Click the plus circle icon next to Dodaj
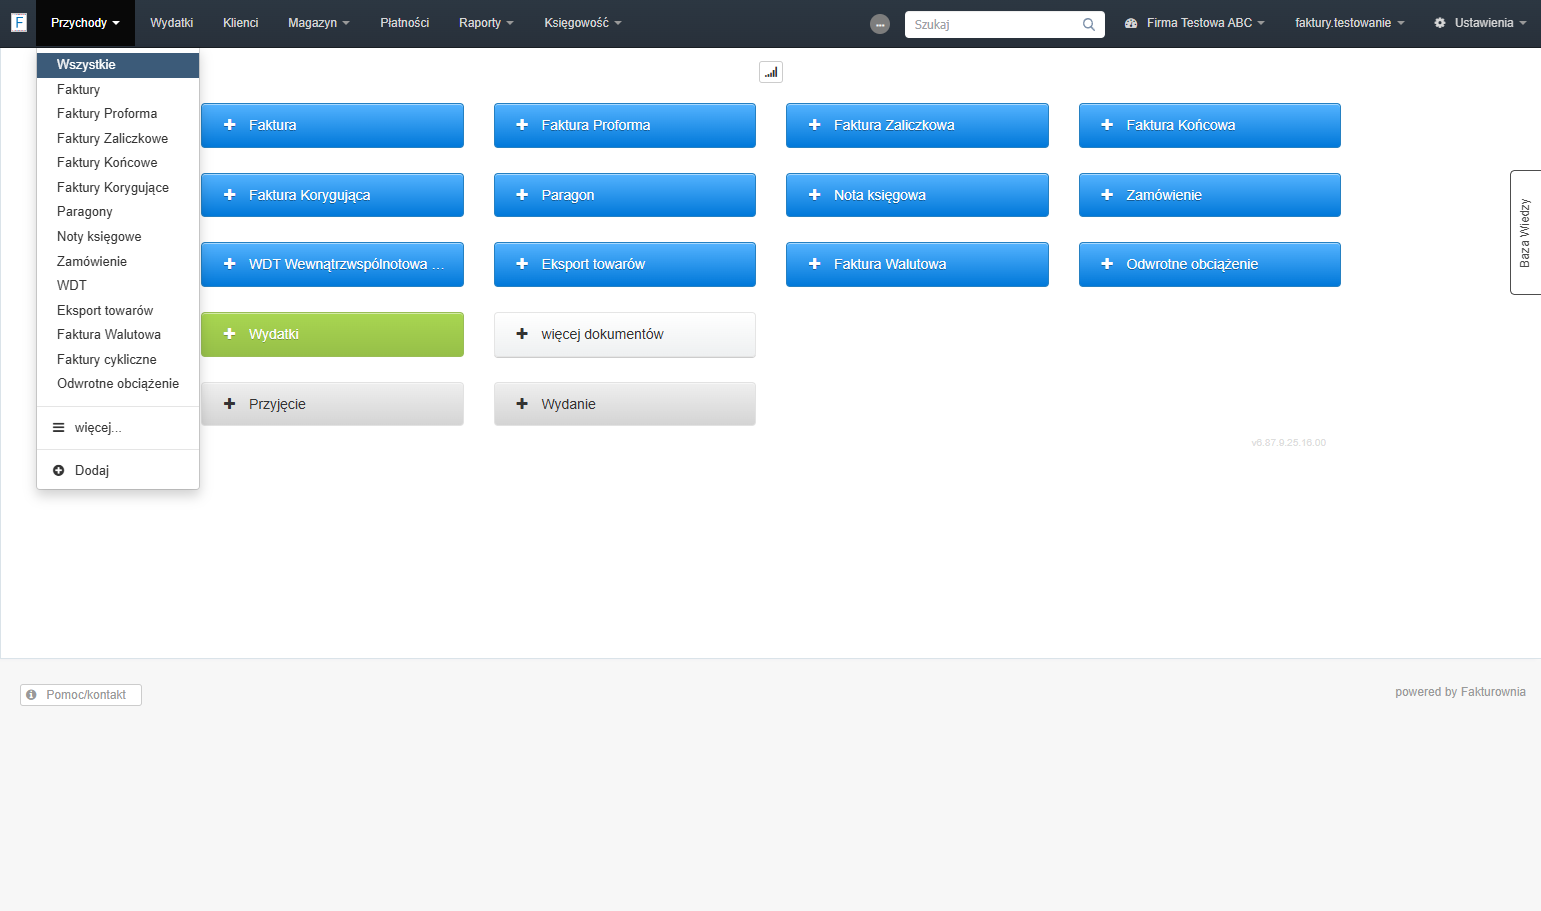Screen dimensions: 1541x911 [x=58, y=470]
